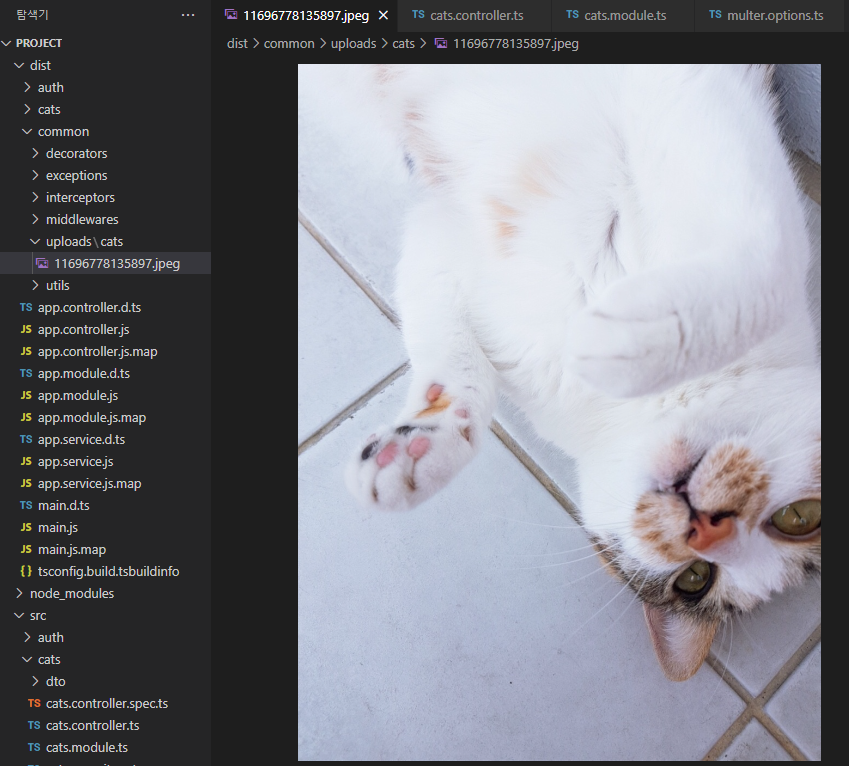The height and width of the screenshot is (766, 849).
Task: Open the explorer more actions ellipsis menu
Action: coord(188,15)
